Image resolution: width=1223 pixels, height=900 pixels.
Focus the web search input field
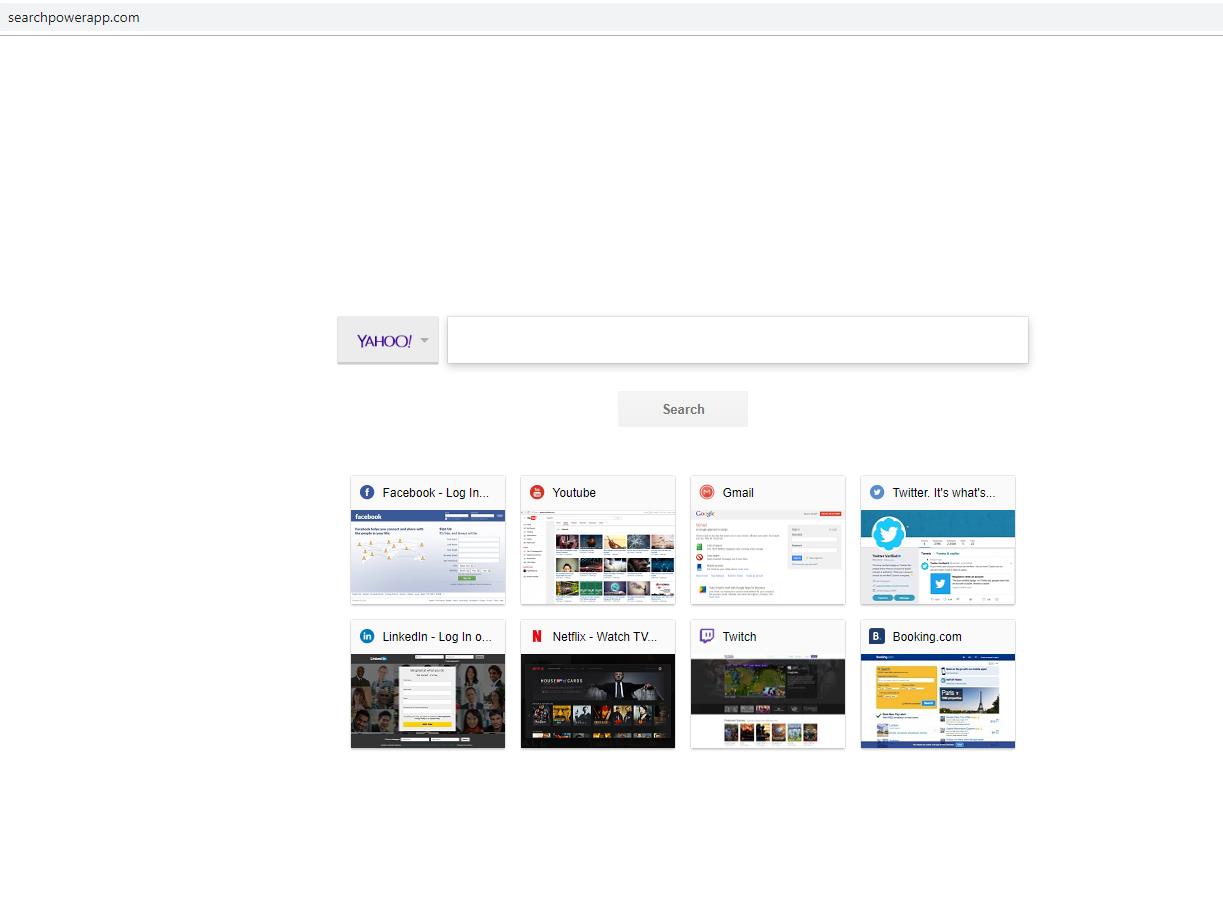pos(738,340)
